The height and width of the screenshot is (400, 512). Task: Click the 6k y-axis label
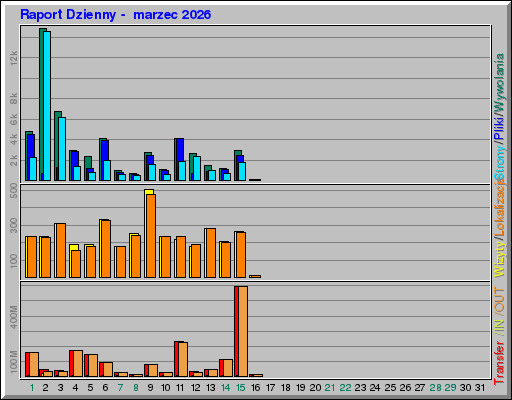[x=14, y=119]
